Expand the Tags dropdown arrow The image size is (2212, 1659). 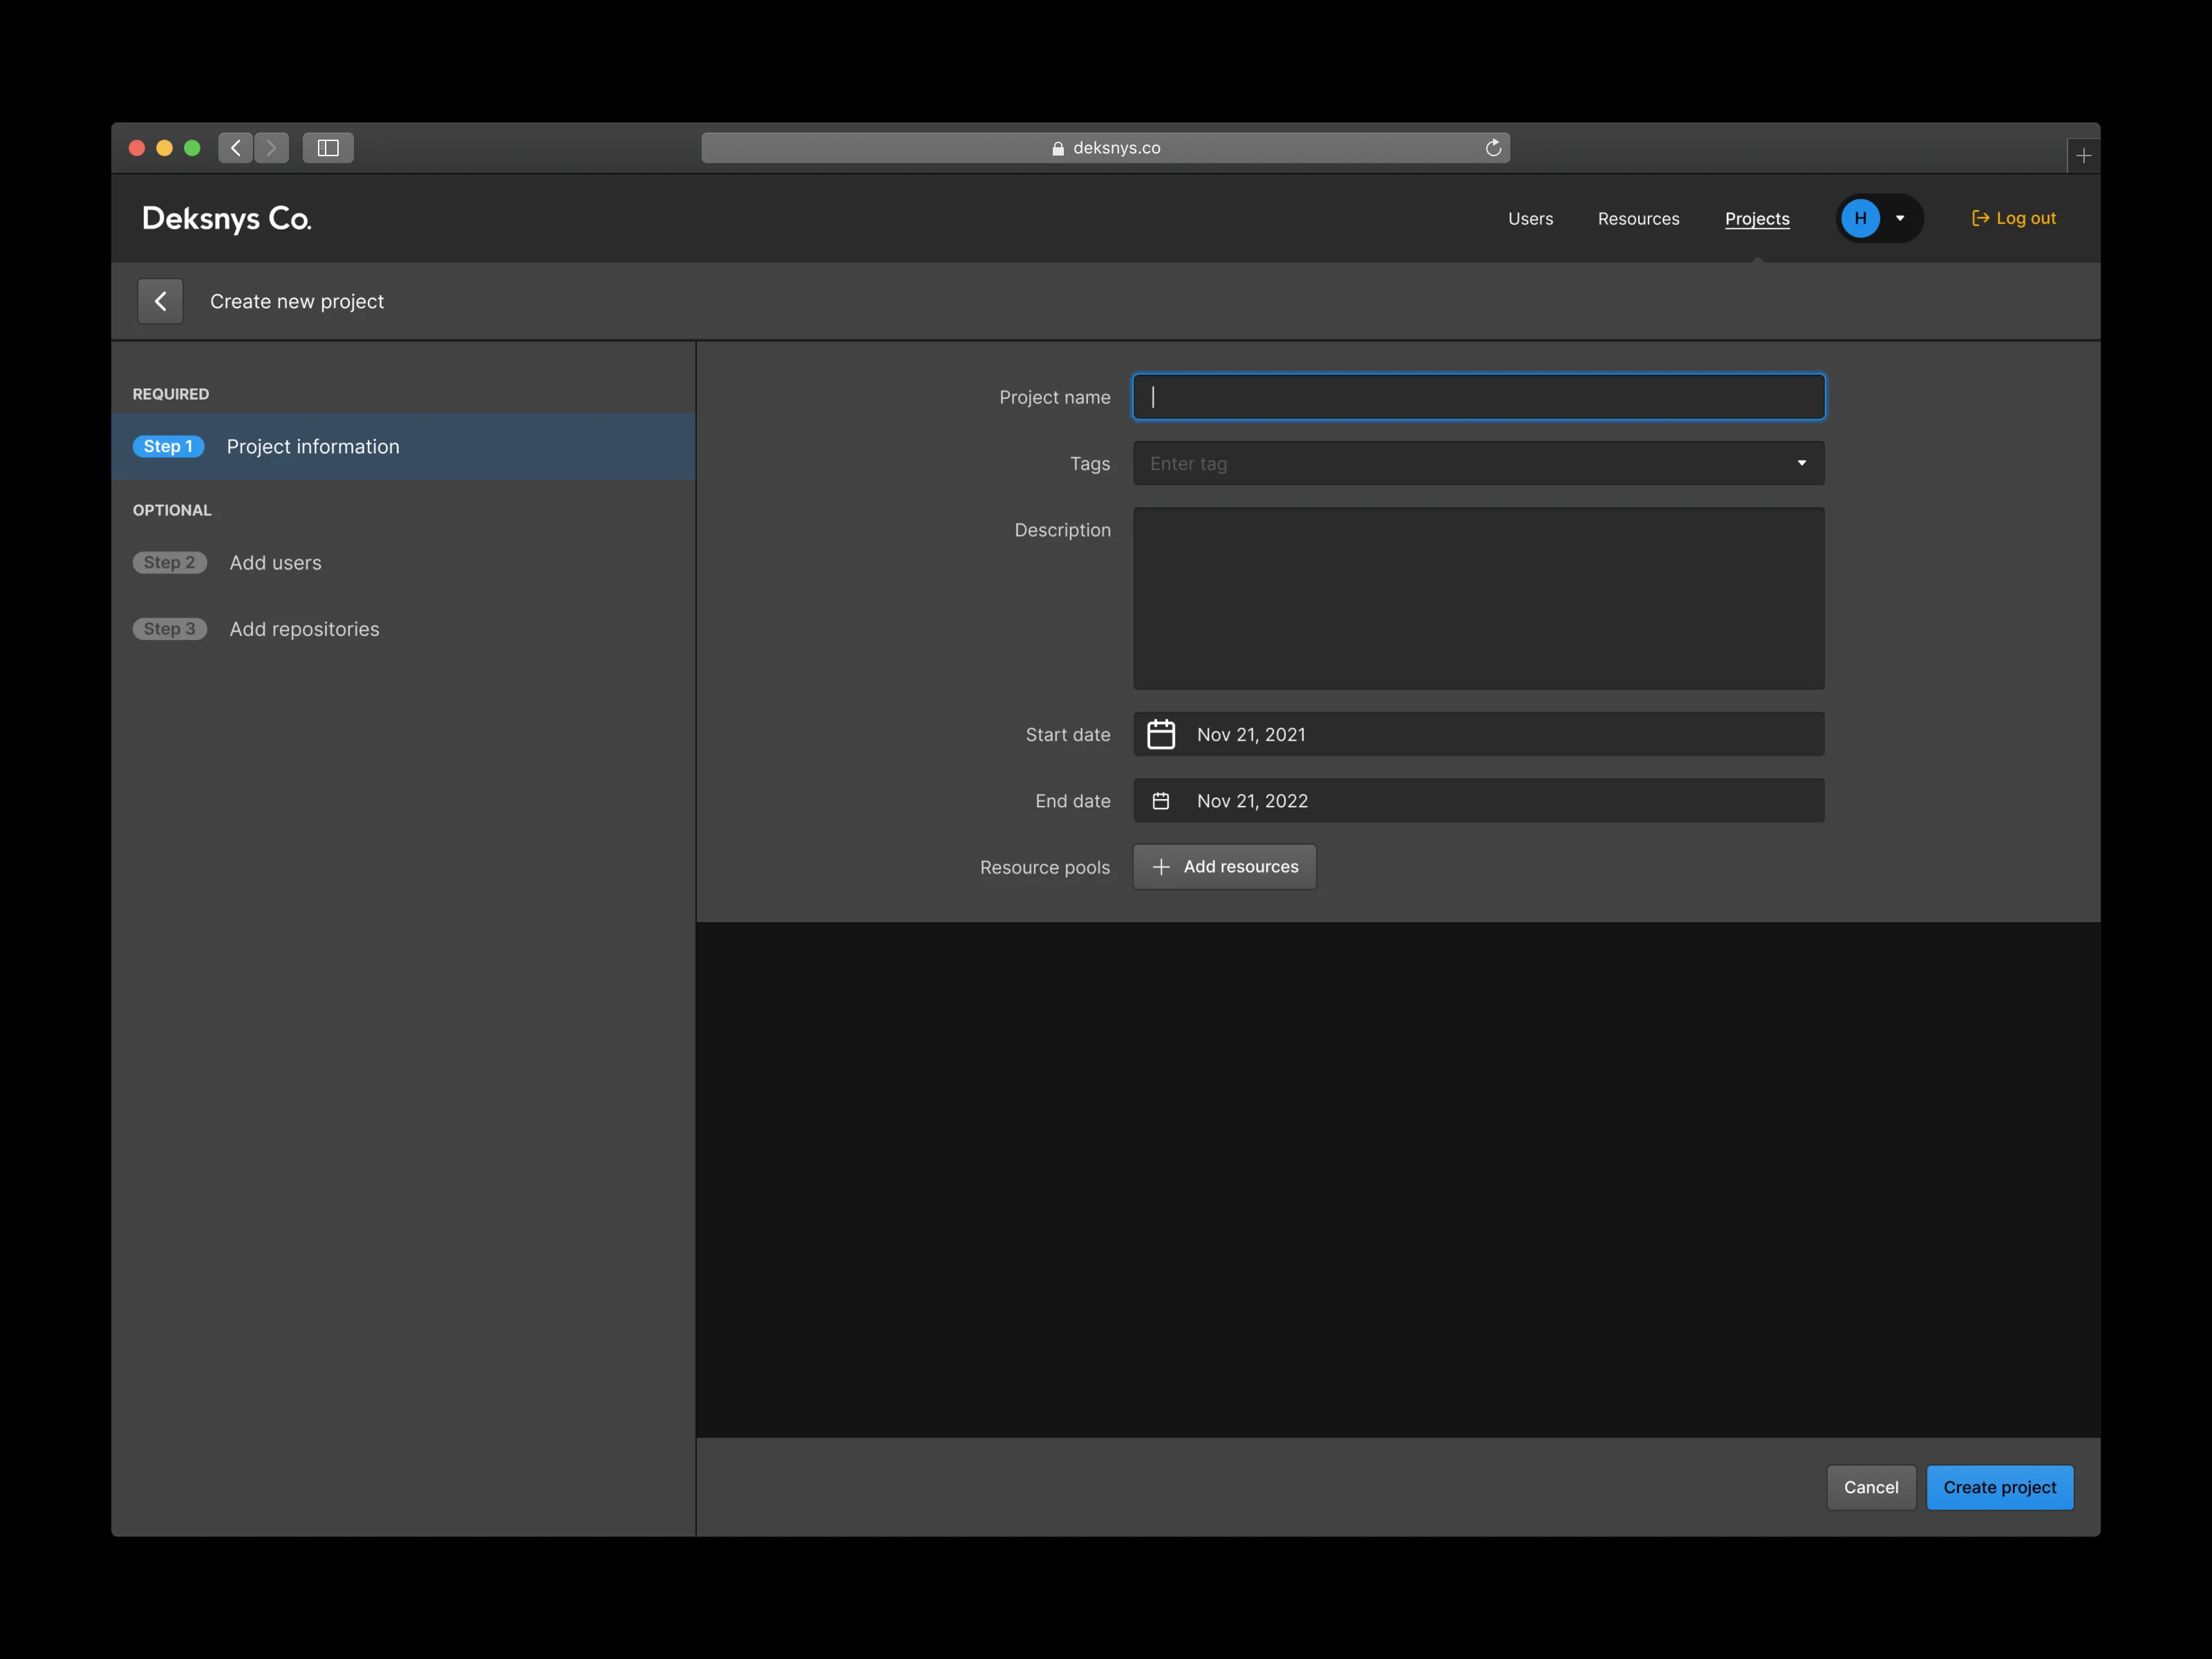(1801, 463)
